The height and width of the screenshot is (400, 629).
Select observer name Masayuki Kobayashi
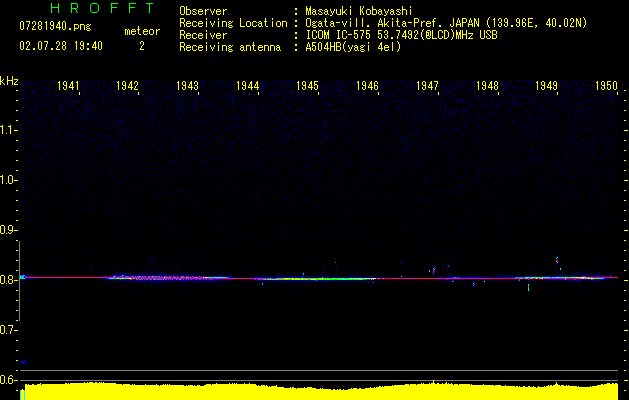(x=359, y=11)
